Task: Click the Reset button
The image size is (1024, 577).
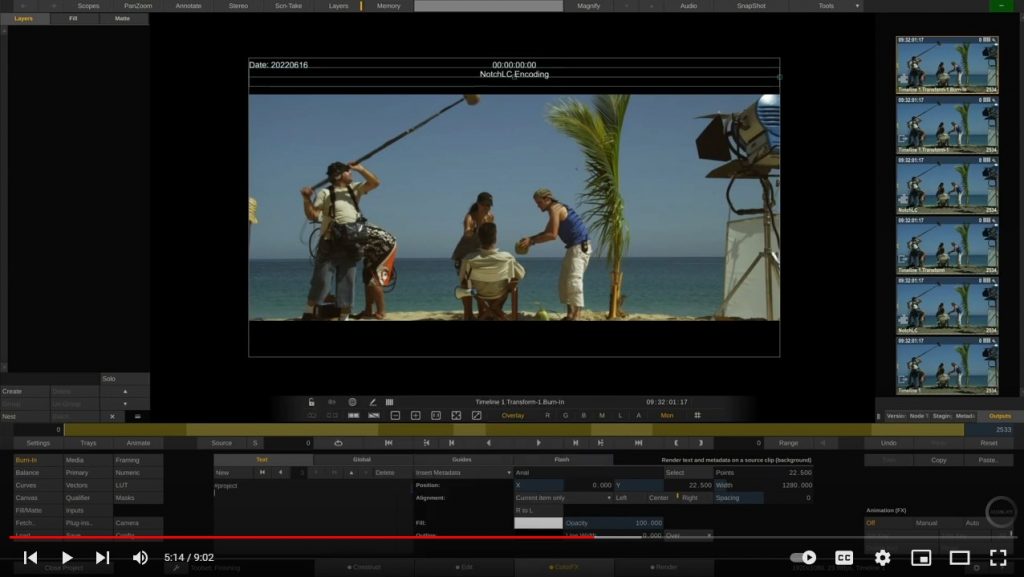Action: tap(989, 443)
